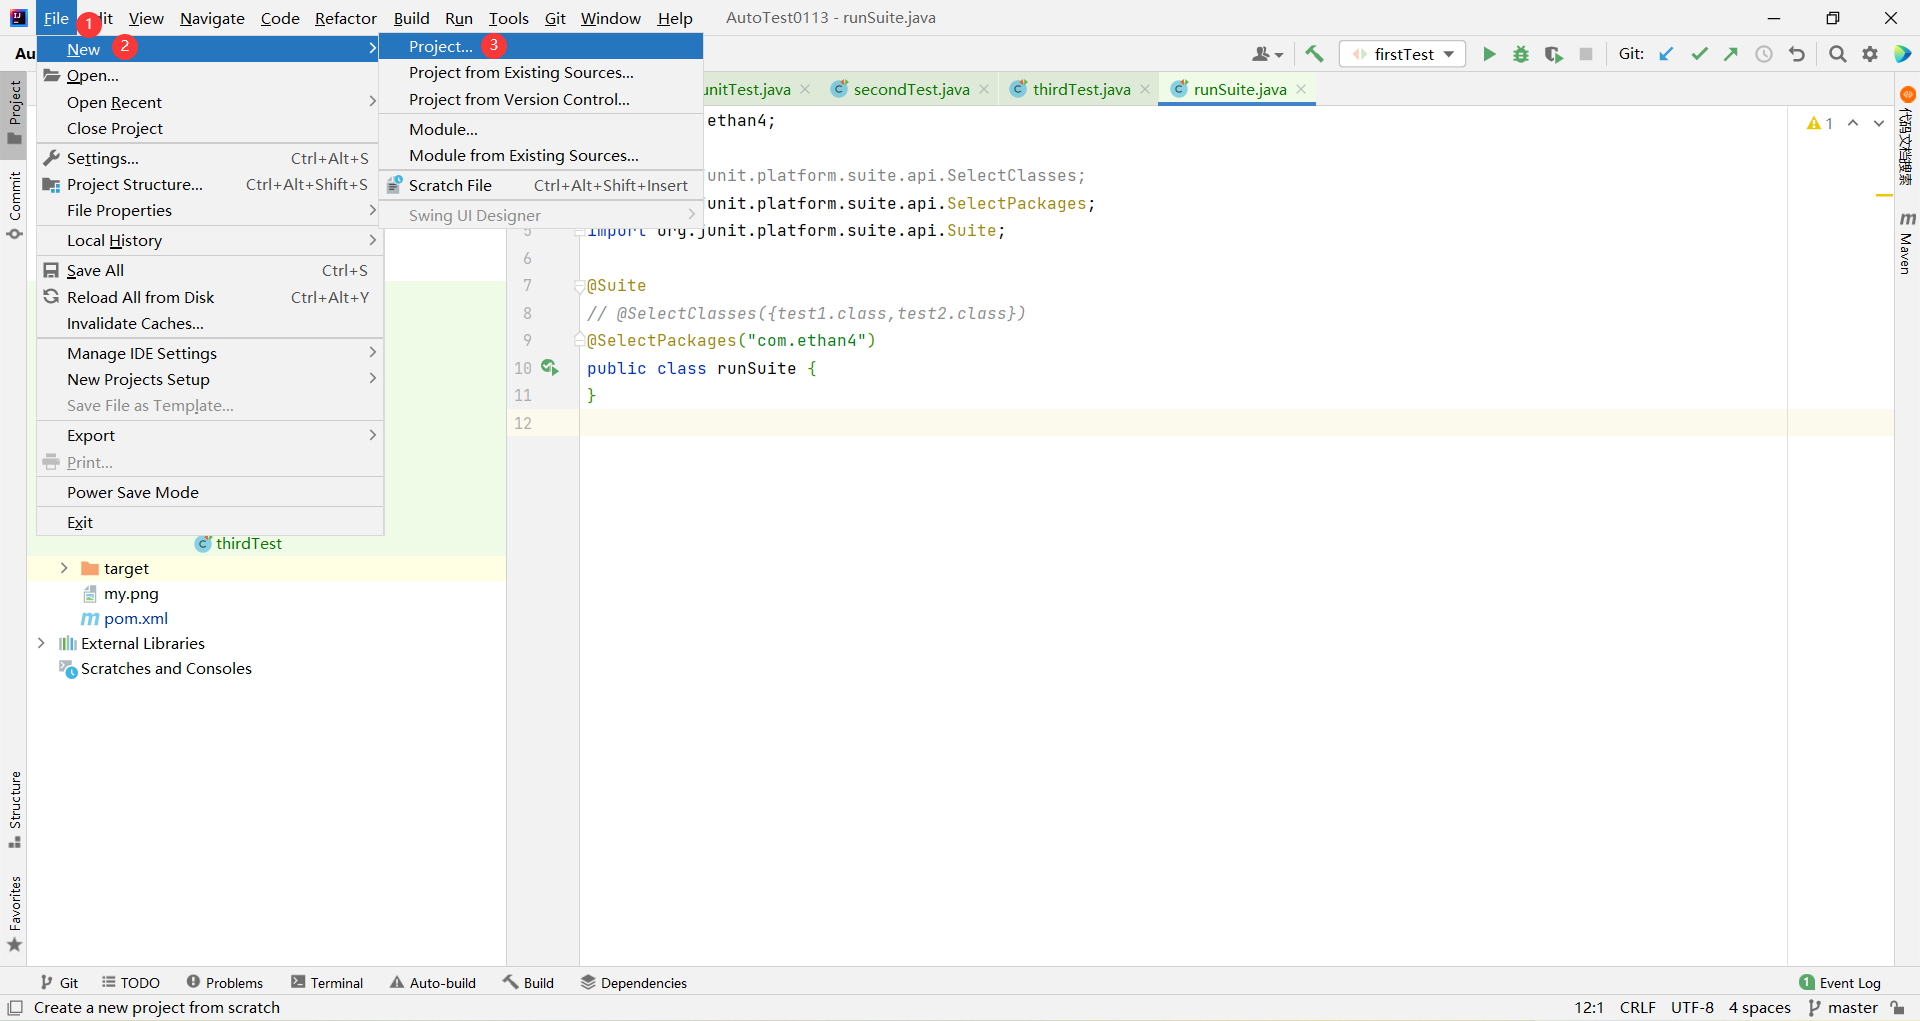Select Project from Version Control...
This screenshot has height=1021, width=1920.
pyautogui.click(x=541, y=99)
